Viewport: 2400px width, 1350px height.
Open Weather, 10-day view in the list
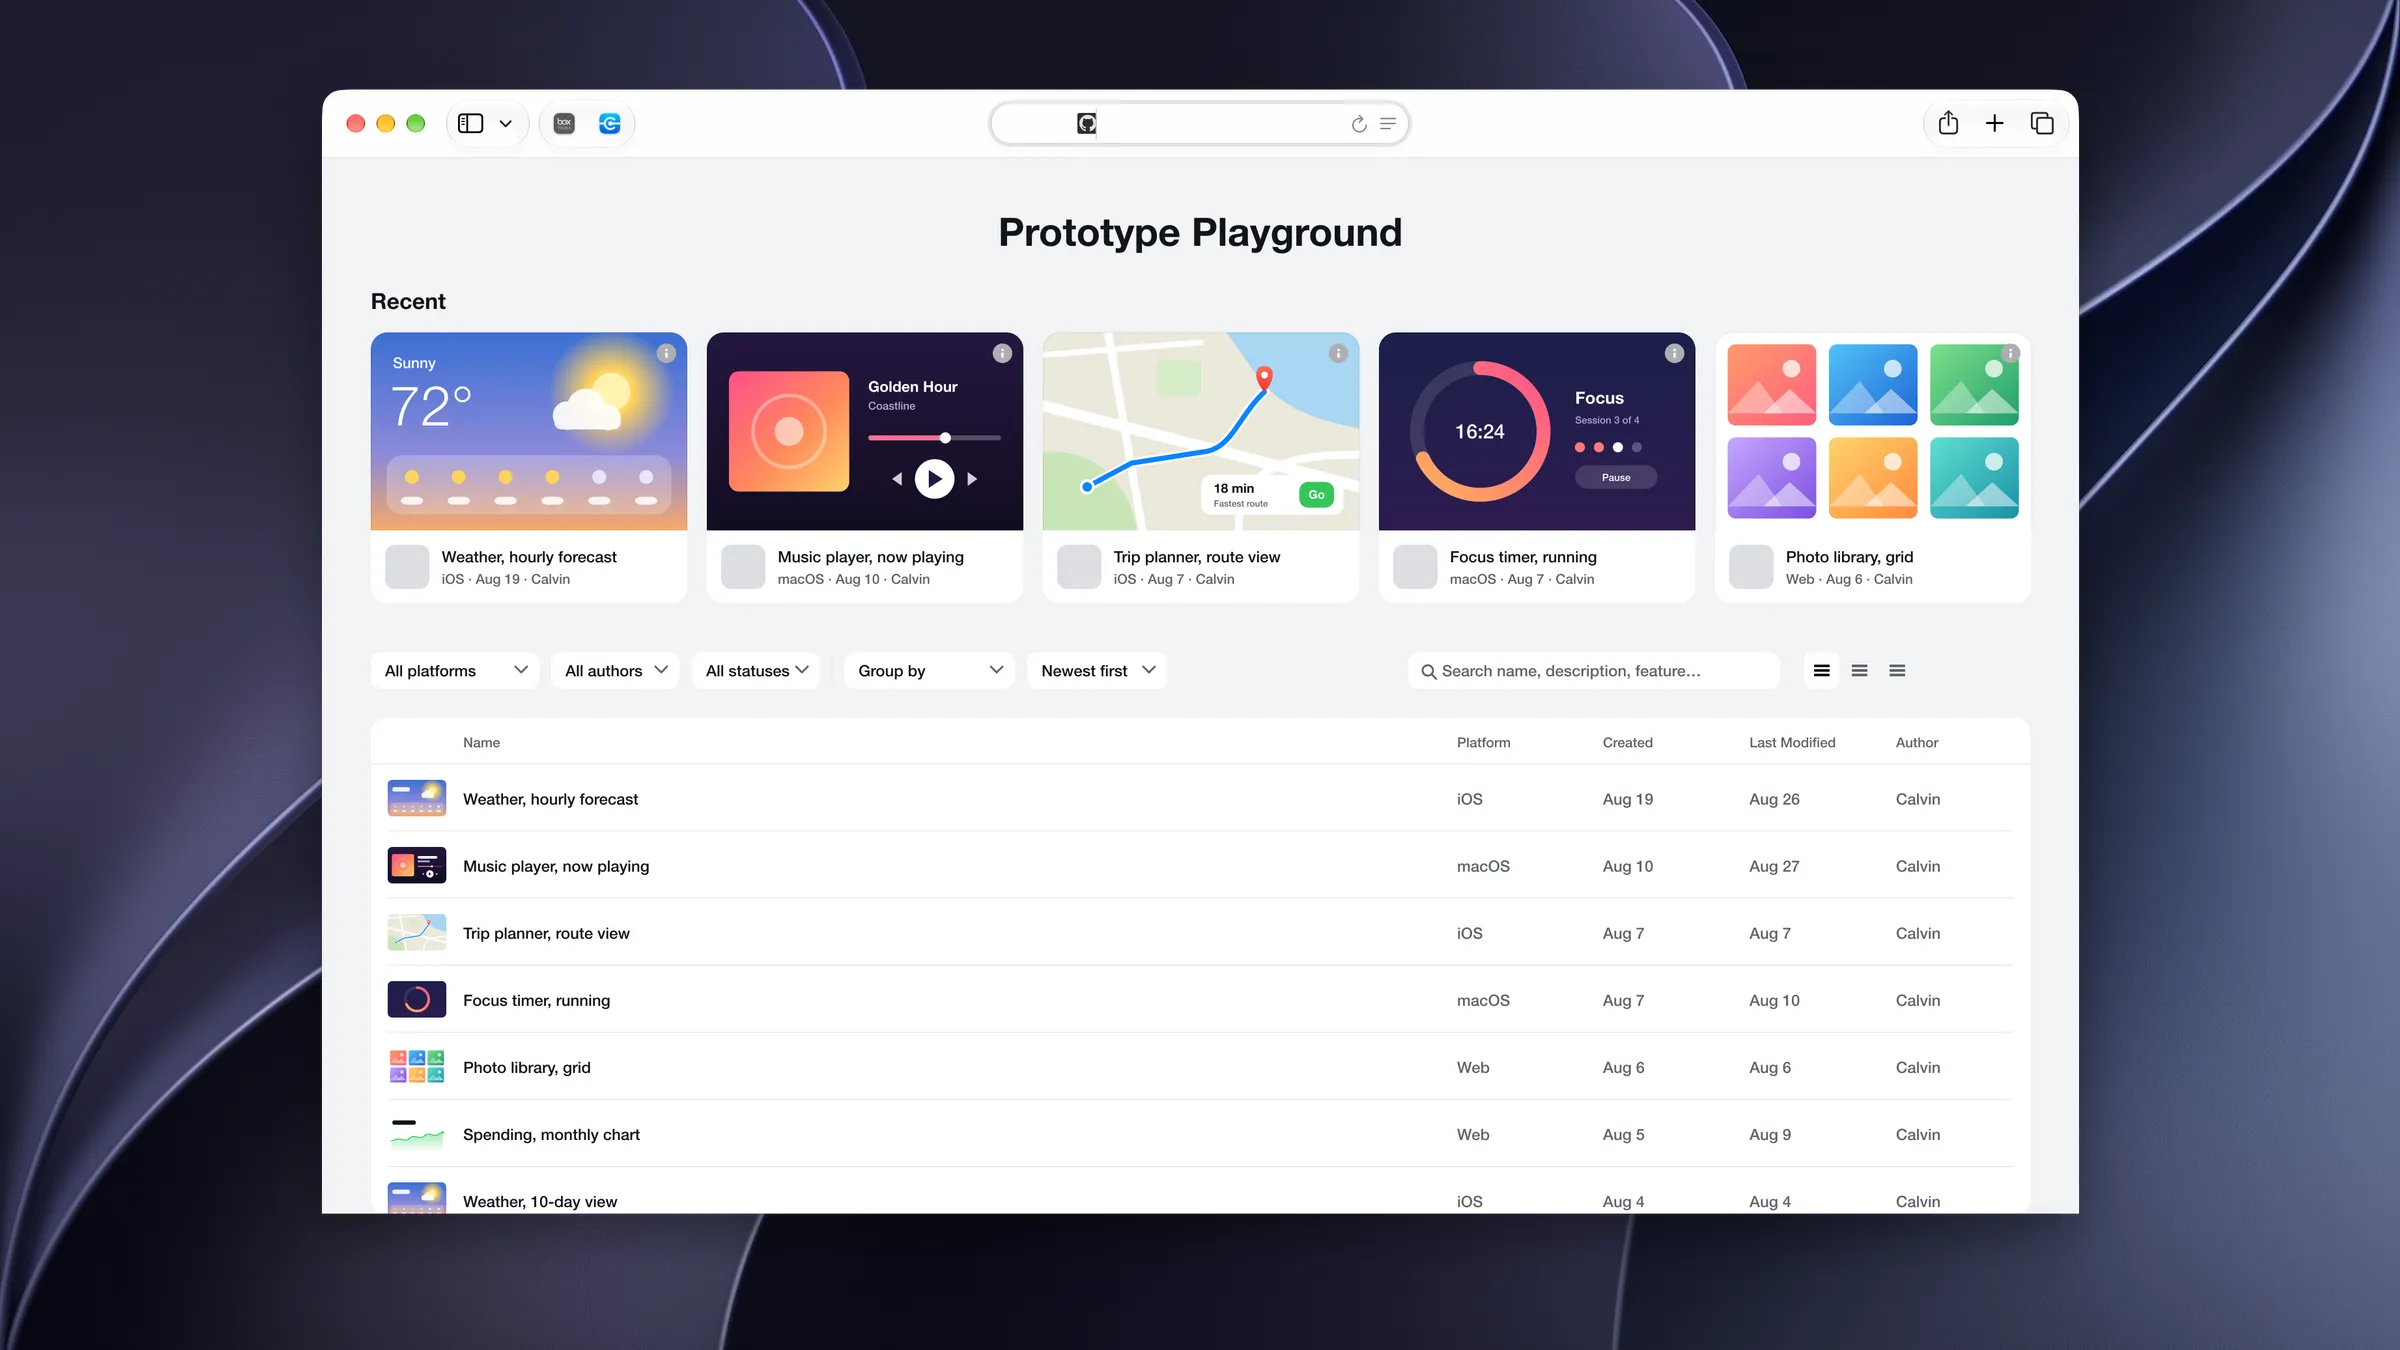(x=540, y=1201)
